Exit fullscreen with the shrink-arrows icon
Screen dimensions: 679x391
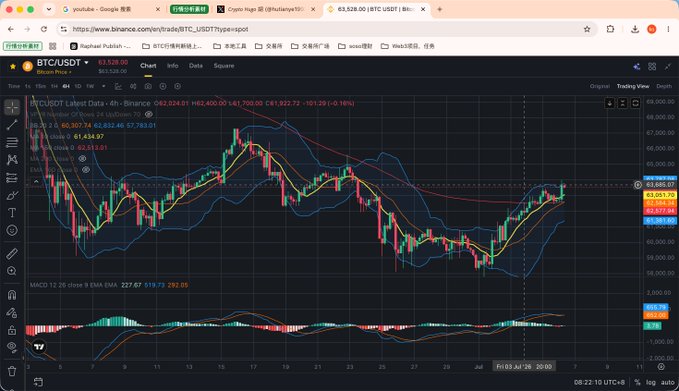click(668, 66)
